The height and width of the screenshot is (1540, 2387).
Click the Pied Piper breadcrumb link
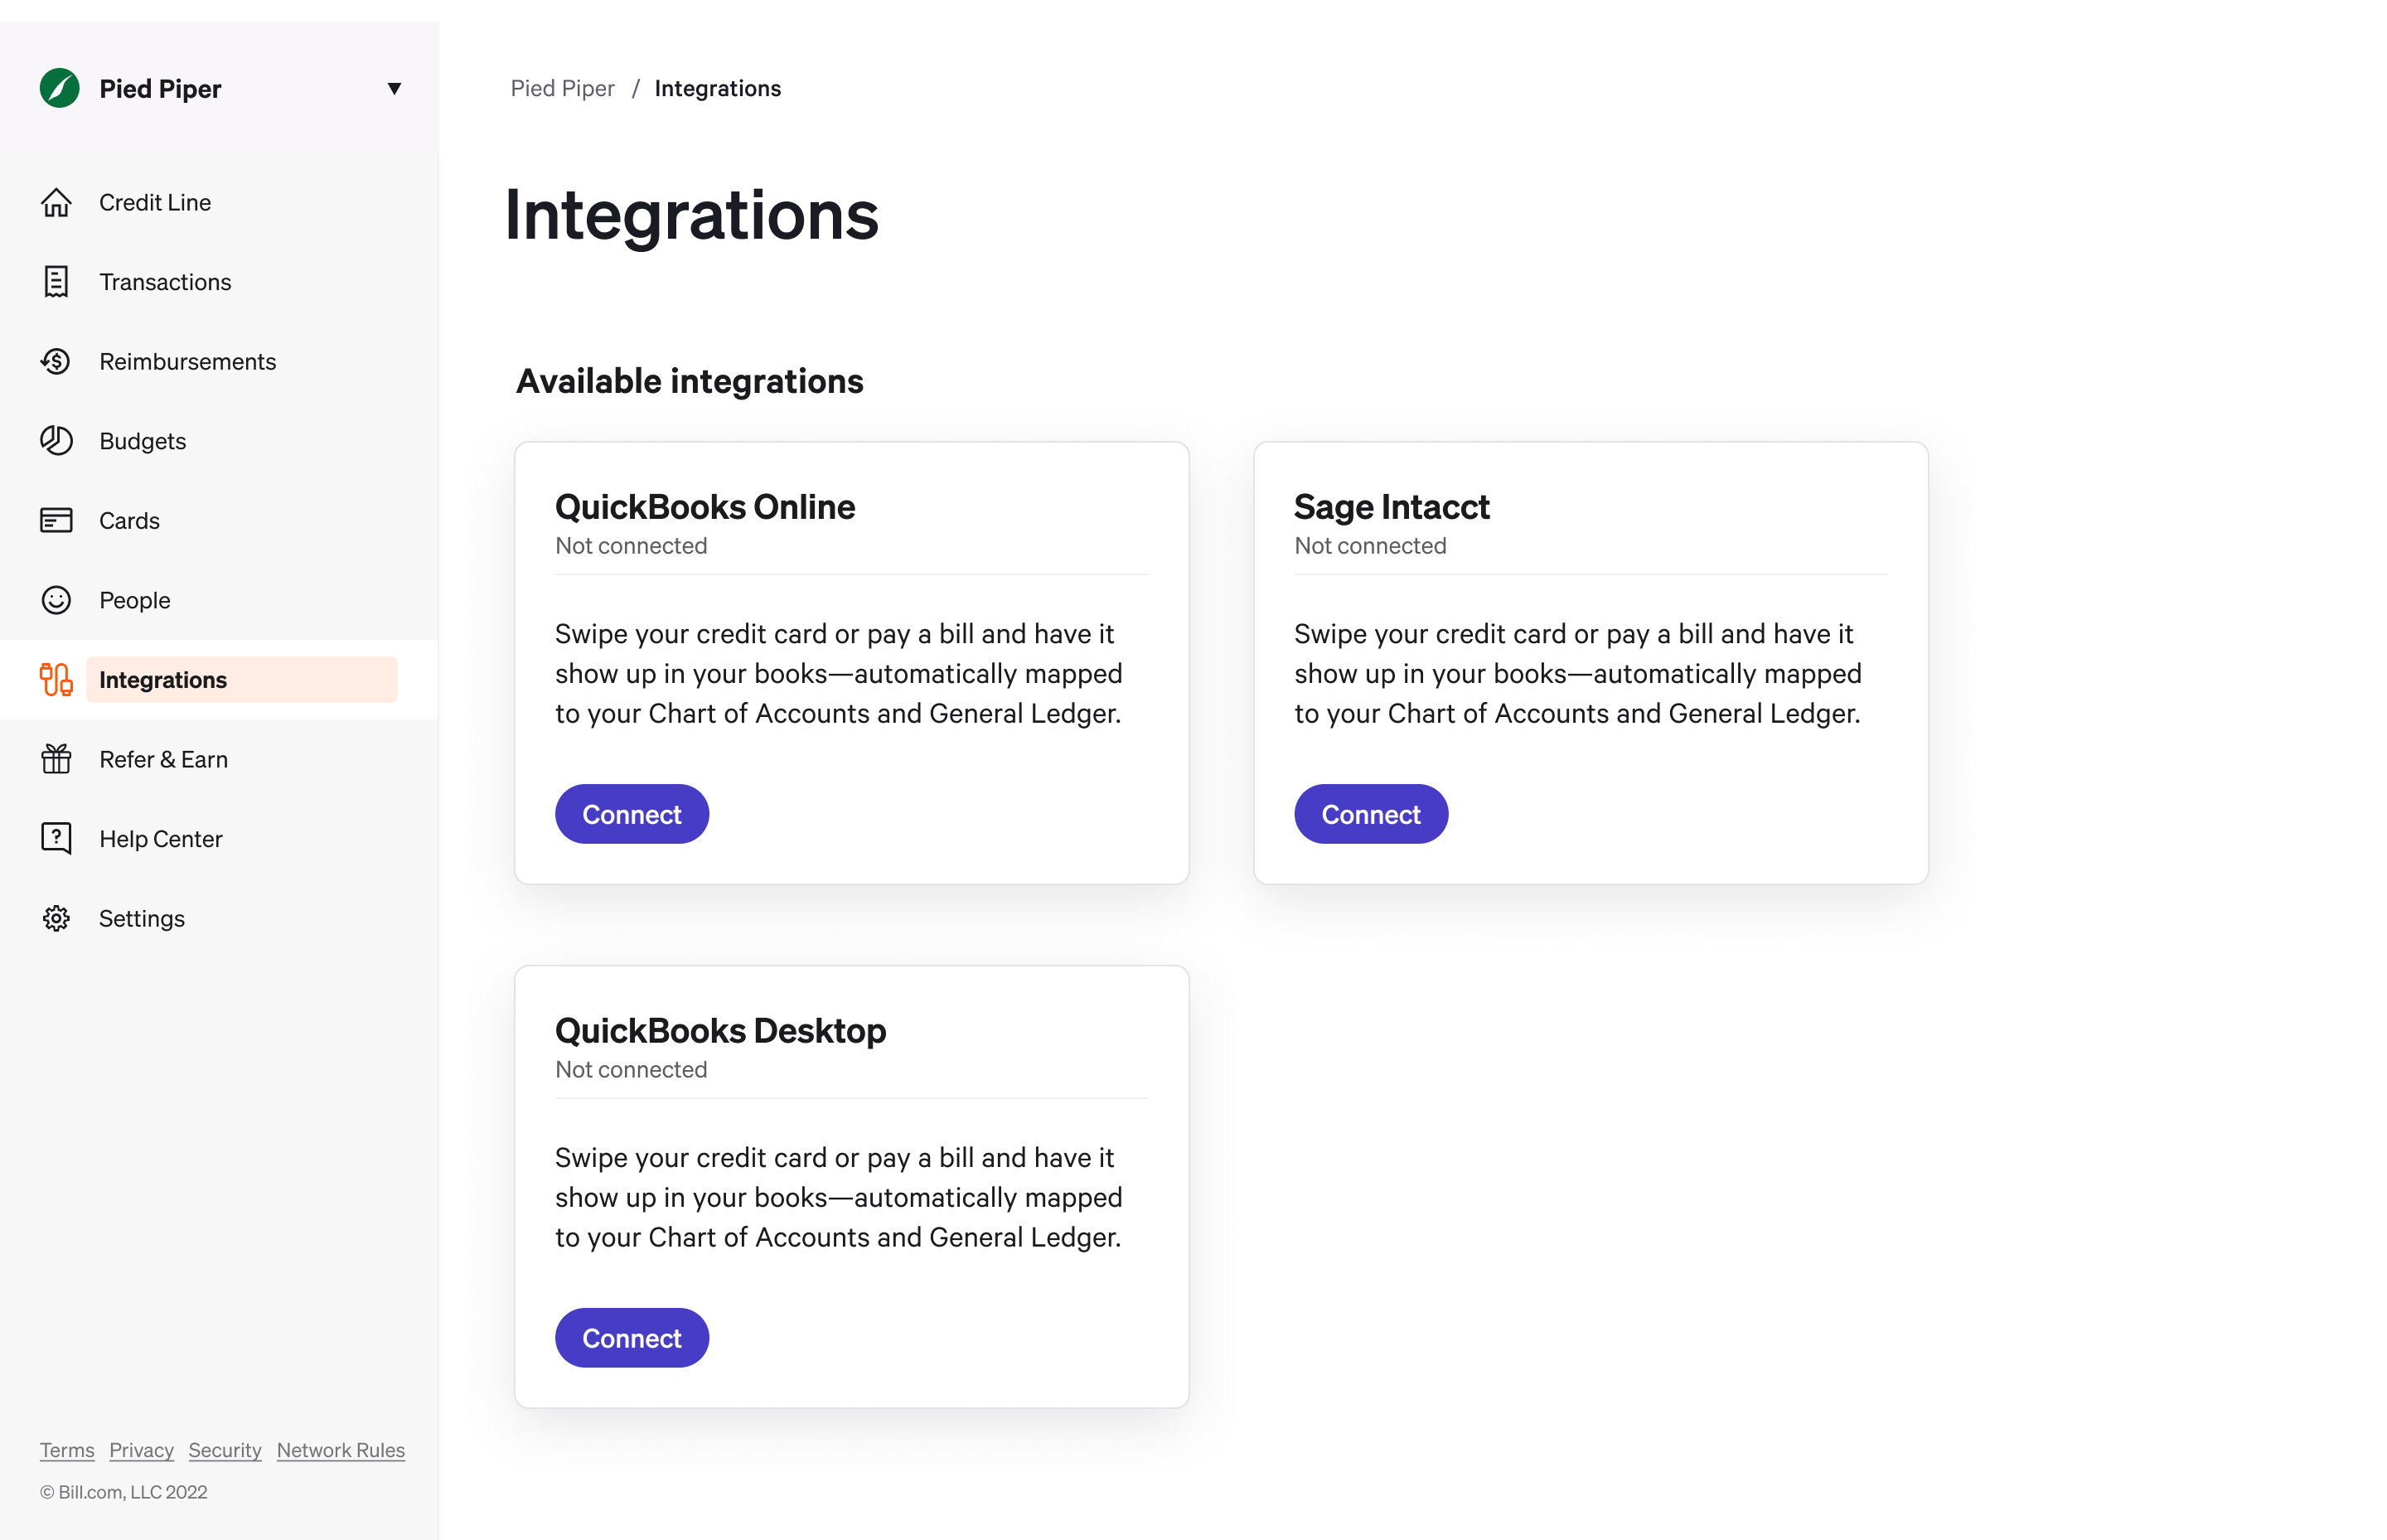pos(562,88)
